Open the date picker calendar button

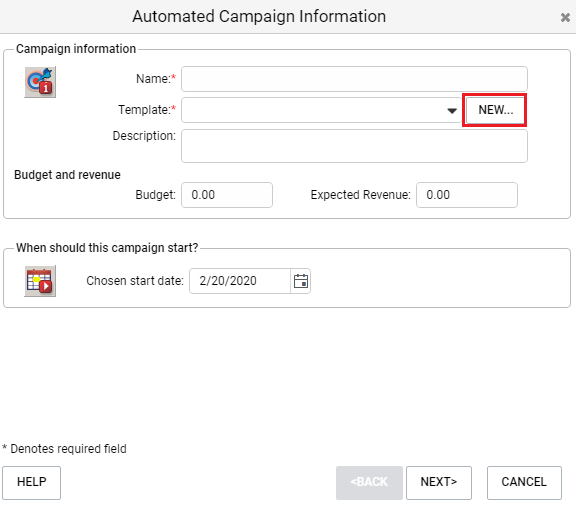pos(300,281)
